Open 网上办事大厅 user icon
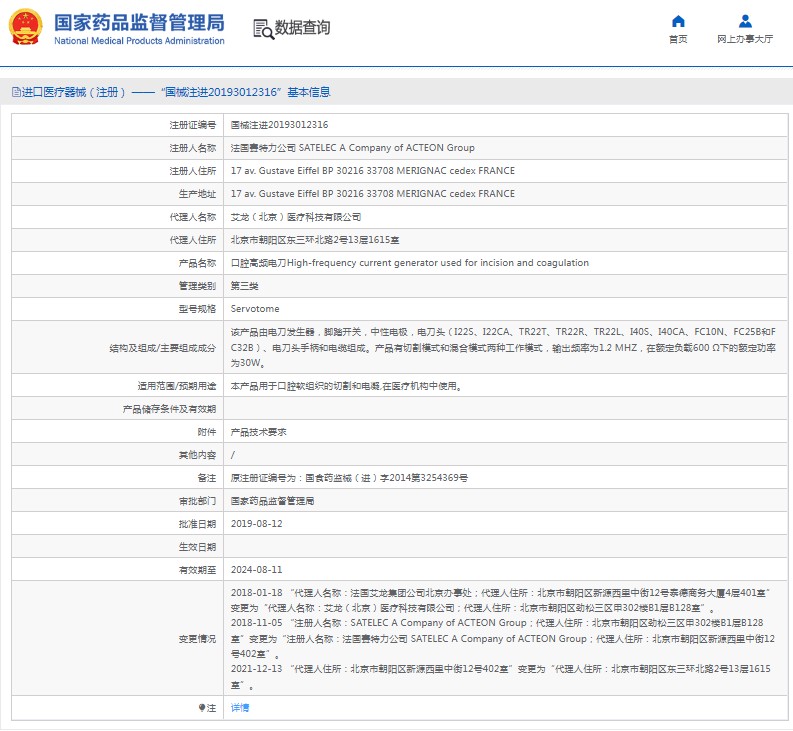Viewport: 793px width, 731px height. (745, 21)
